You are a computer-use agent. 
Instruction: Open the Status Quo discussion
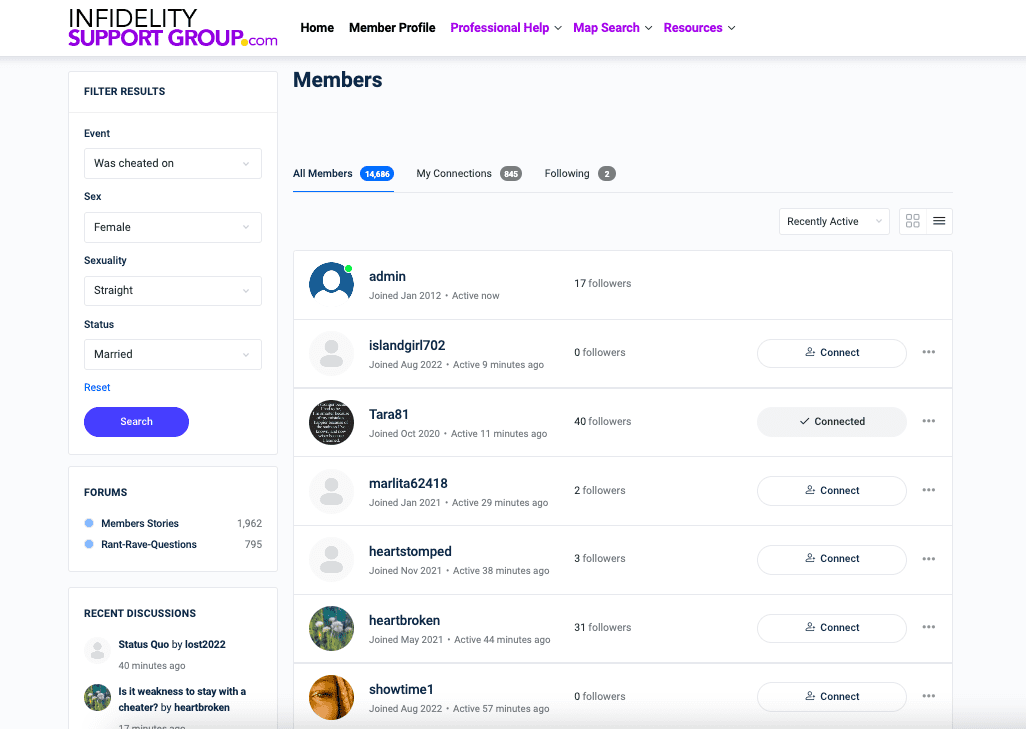143,645
